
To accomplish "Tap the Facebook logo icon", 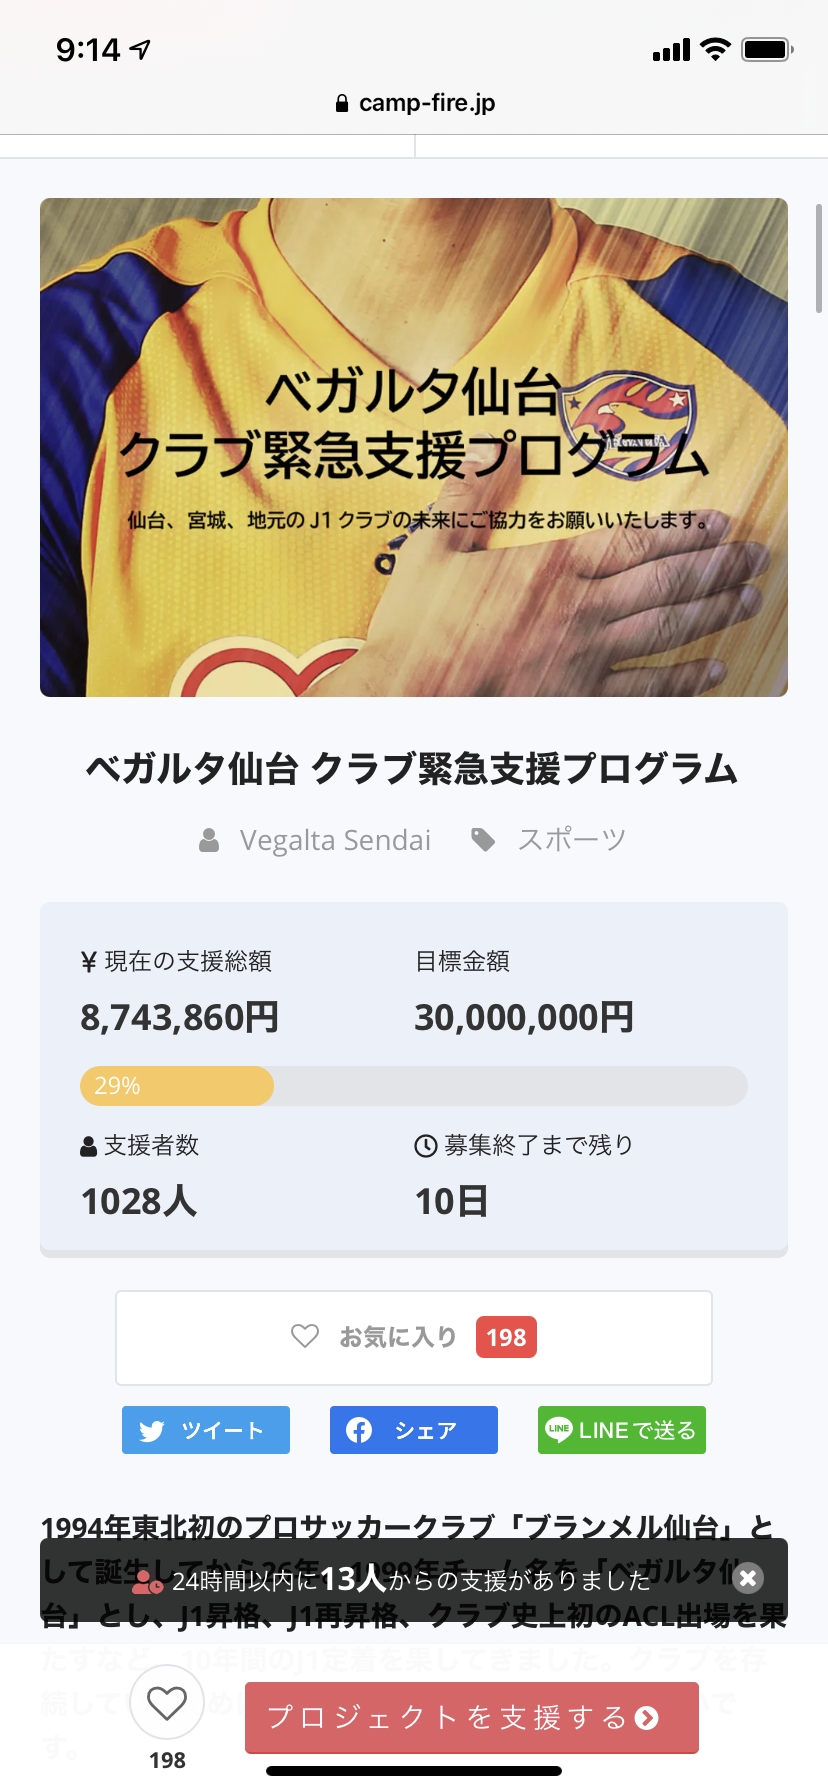I will point(359,1430).
